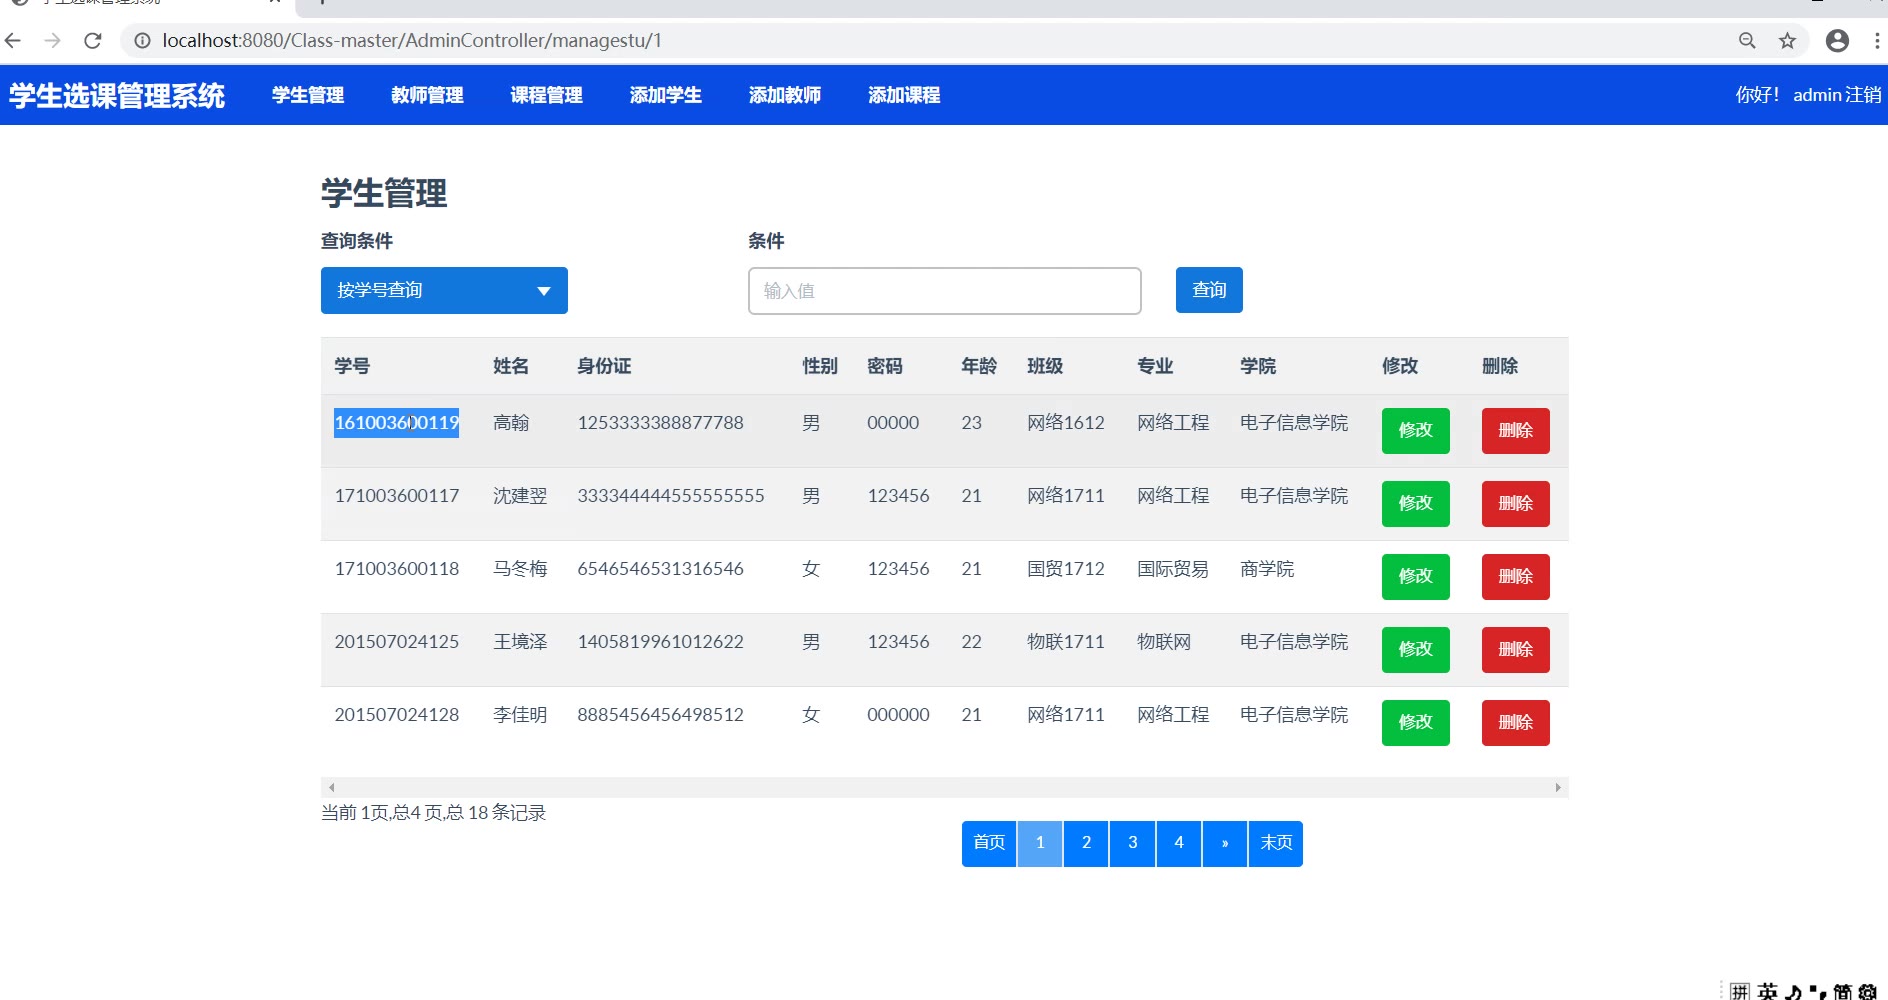The height and width of the screenshot is (1000, 1888).
Task: Delete student 马冬梅 with 删除 button
Action: pos(1515,577)
